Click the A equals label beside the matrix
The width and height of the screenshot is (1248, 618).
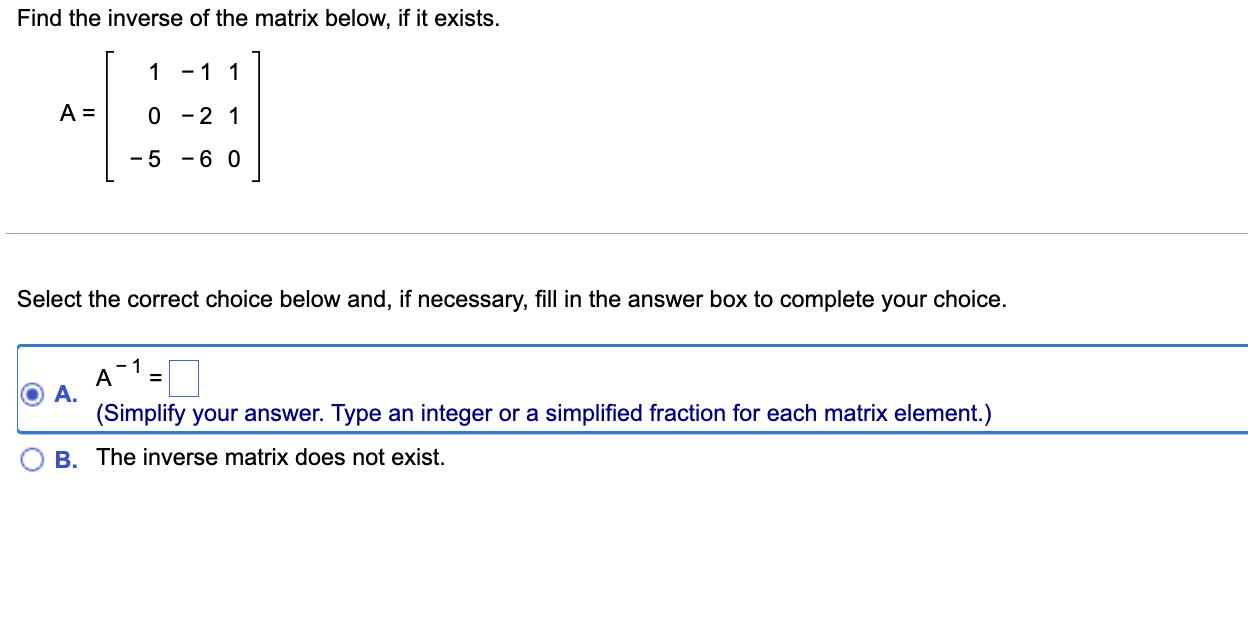(77, 113)
